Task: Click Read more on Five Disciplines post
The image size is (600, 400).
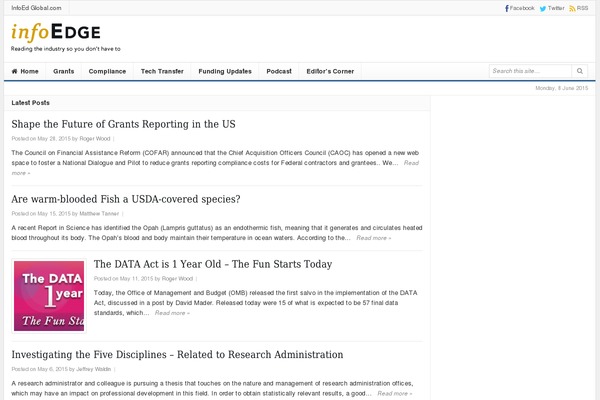Action: (395, 393)
